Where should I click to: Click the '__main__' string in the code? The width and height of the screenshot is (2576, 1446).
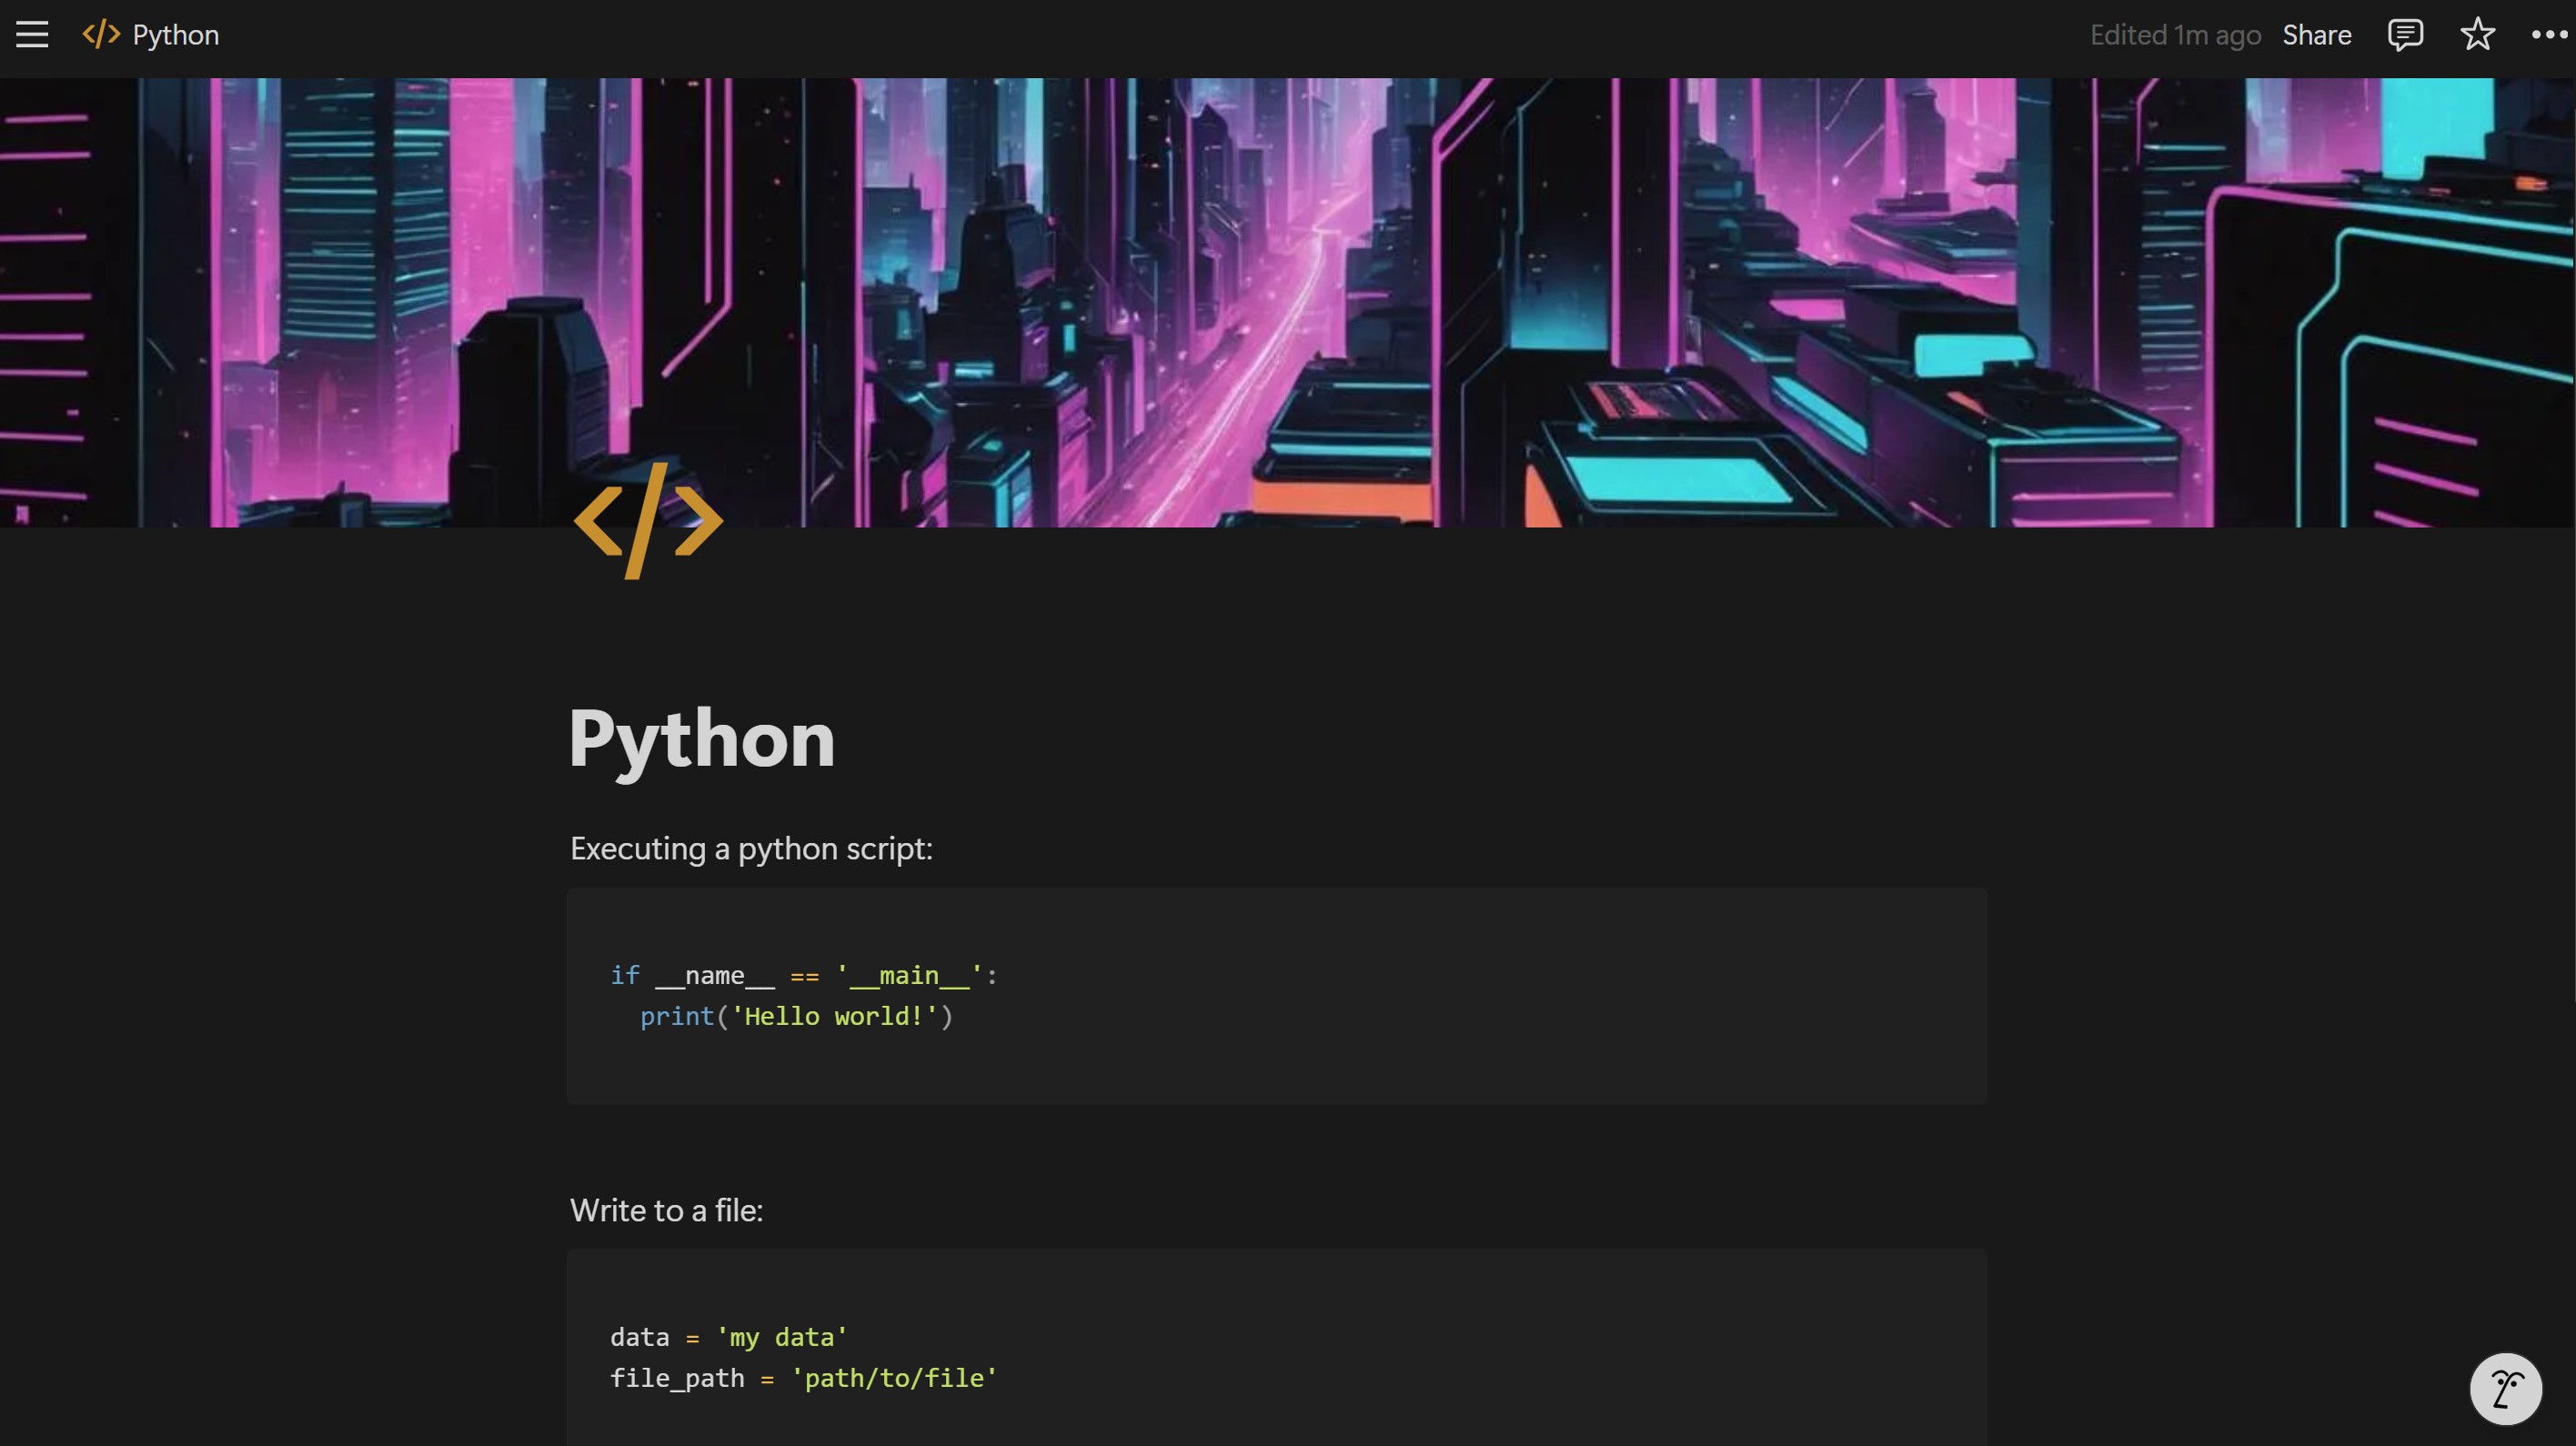pos(909,975)
